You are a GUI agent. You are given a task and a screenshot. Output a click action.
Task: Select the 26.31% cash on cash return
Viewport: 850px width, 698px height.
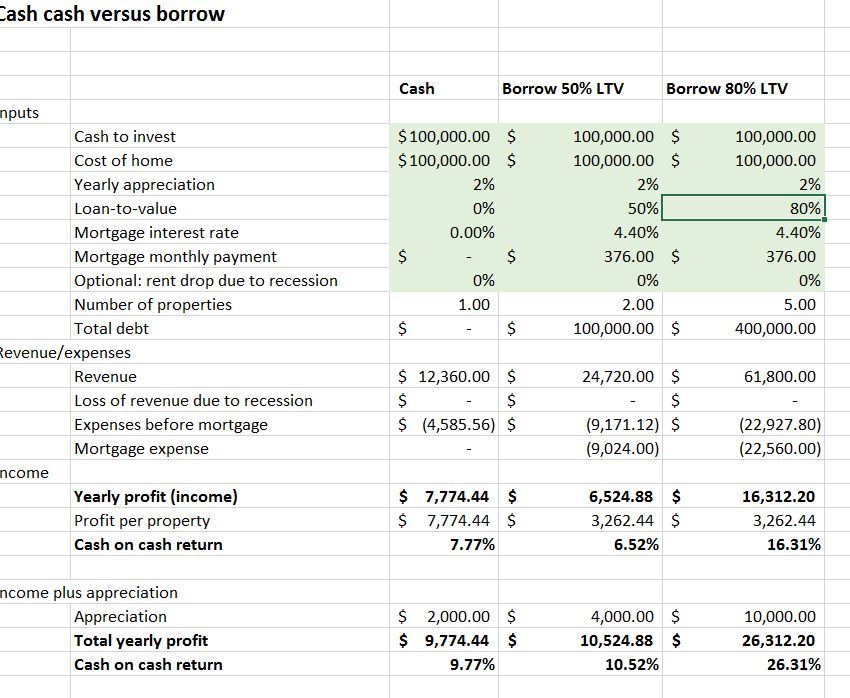(743, 664)
